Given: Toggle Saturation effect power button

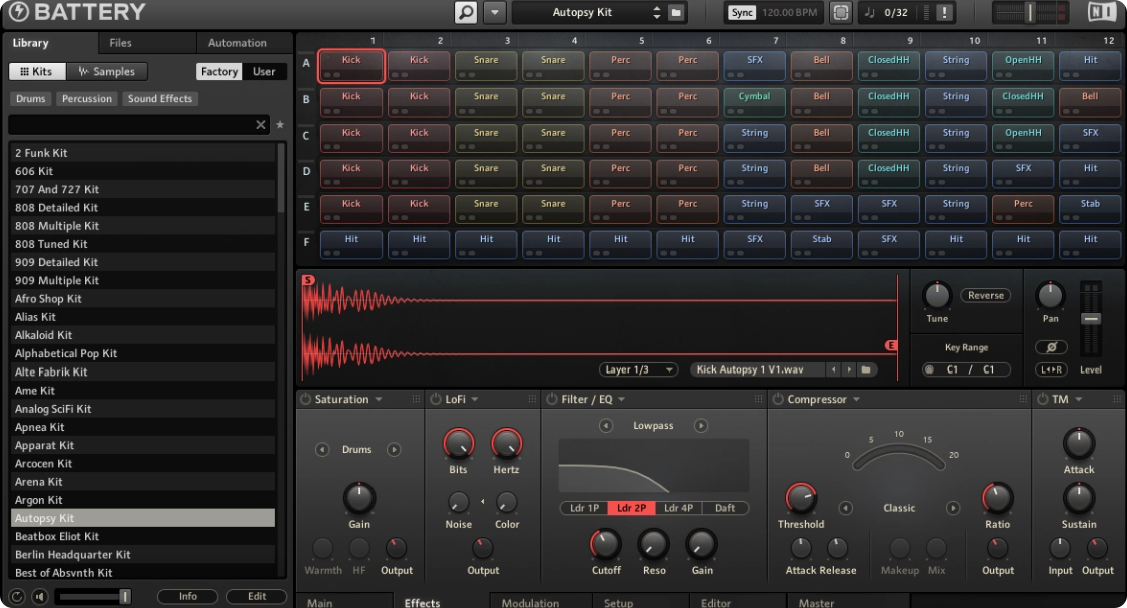Looking at the screenshot, I should click(305, 399).
